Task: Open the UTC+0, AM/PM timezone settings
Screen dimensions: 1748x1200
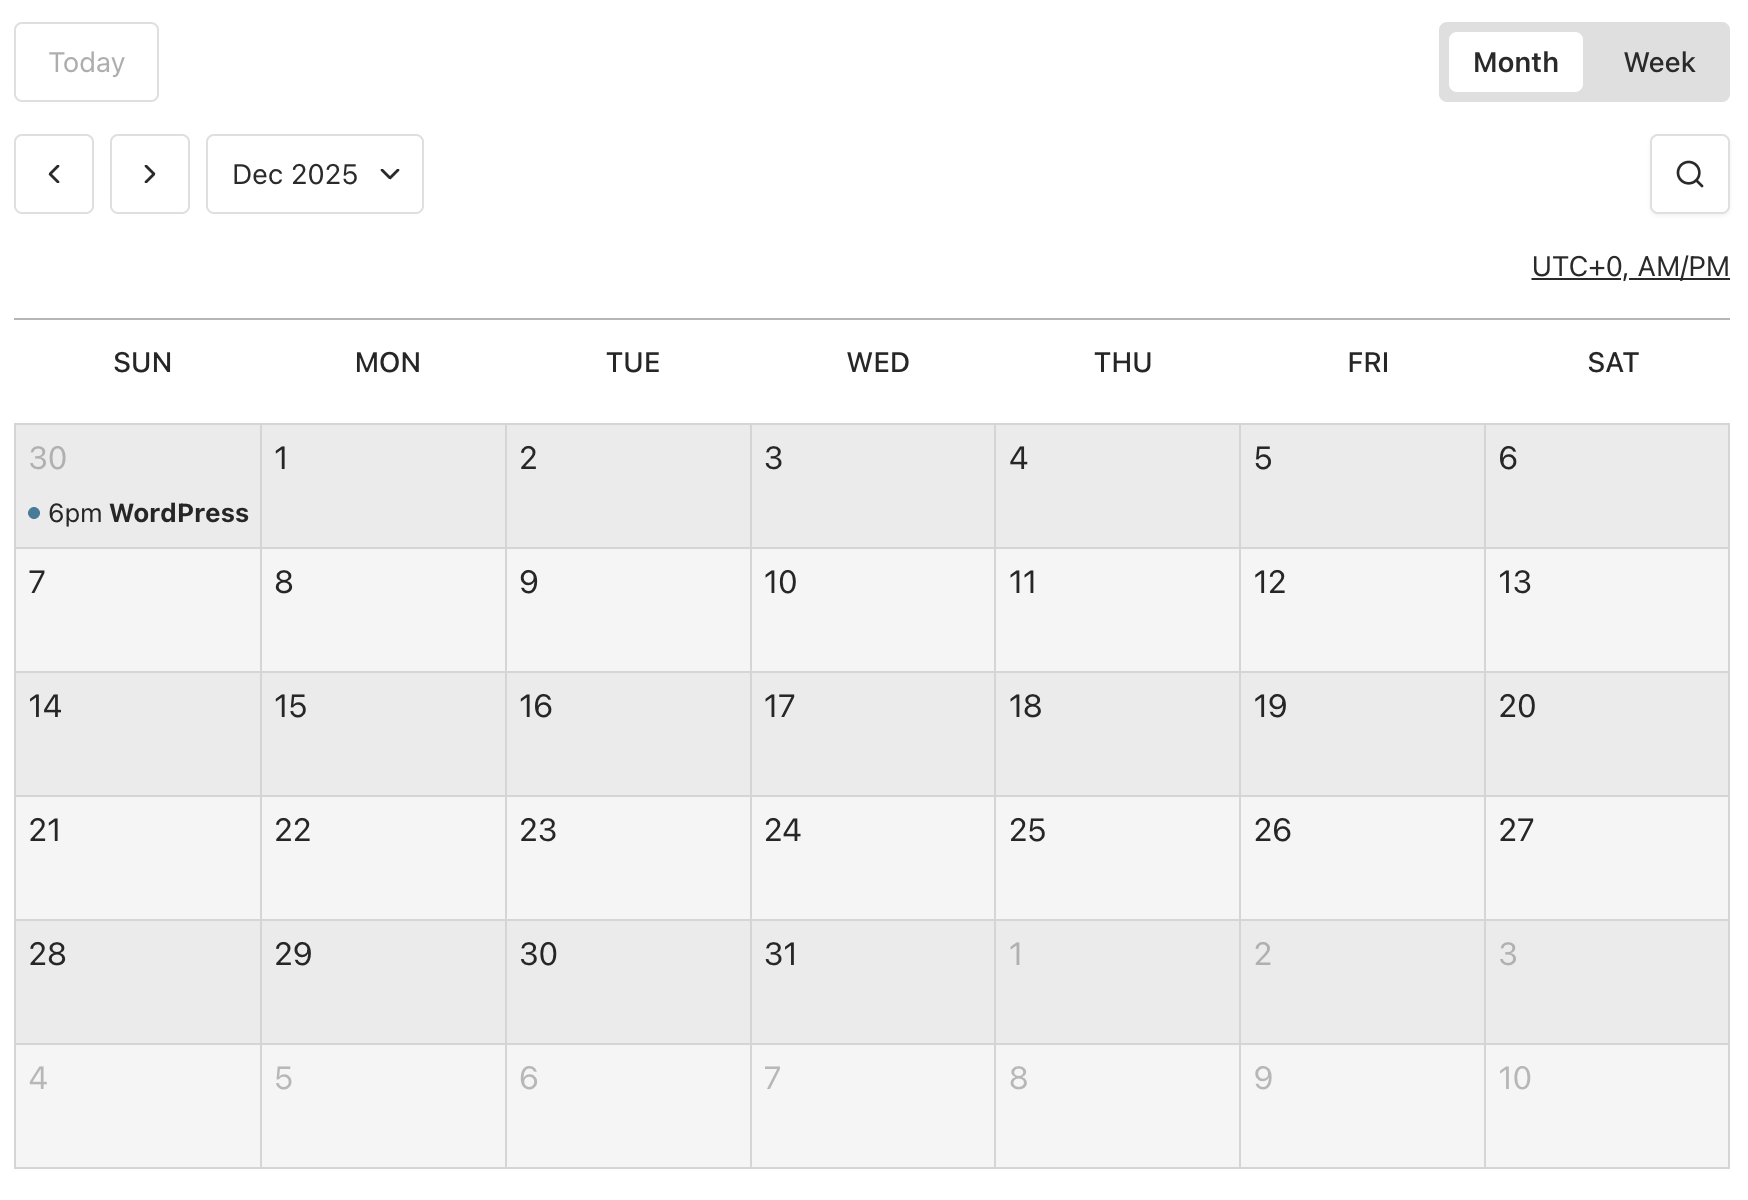Action: (1630, 267)
